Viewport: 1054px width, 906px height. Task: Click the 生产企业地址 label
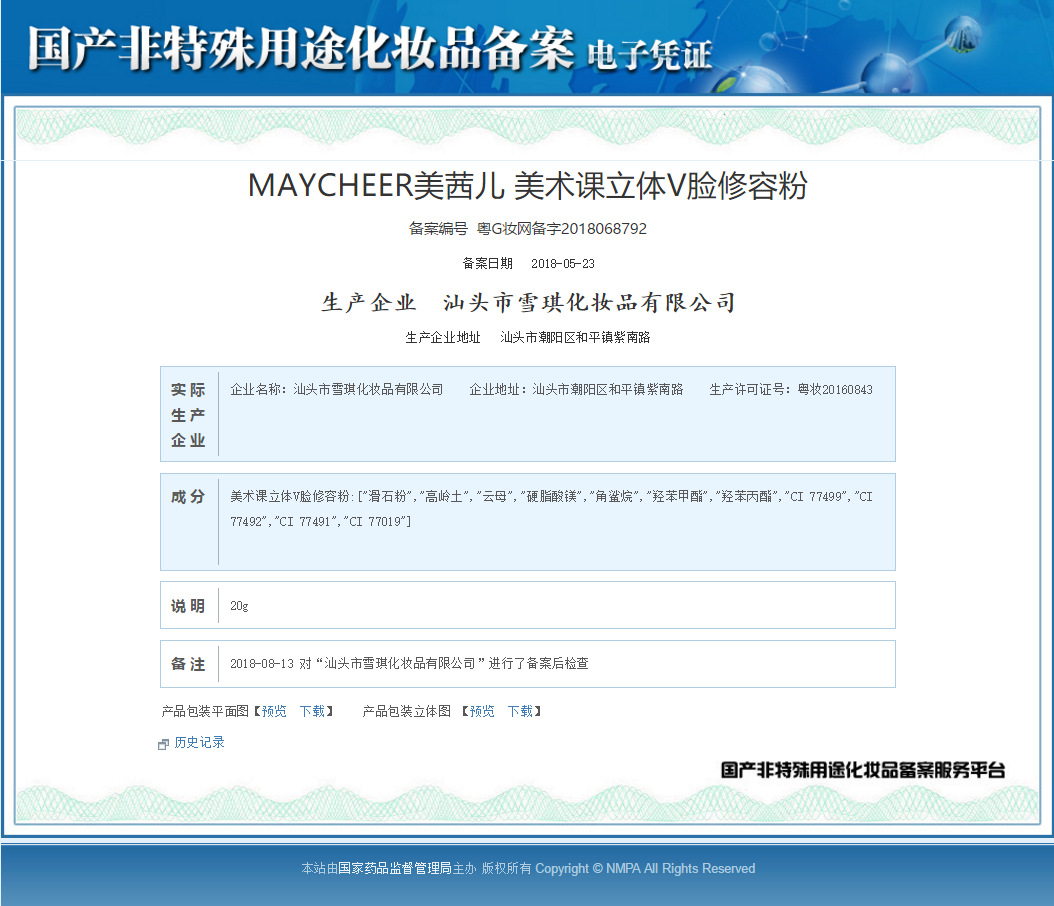tap(443, 337)
